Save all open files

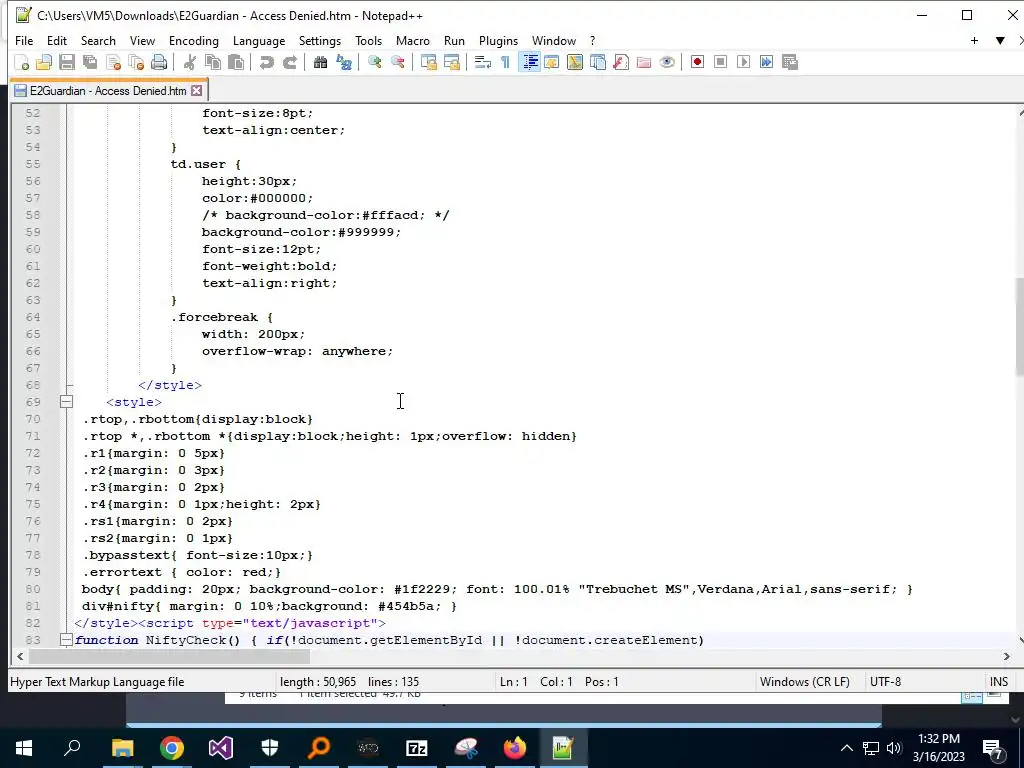(89, 62)
